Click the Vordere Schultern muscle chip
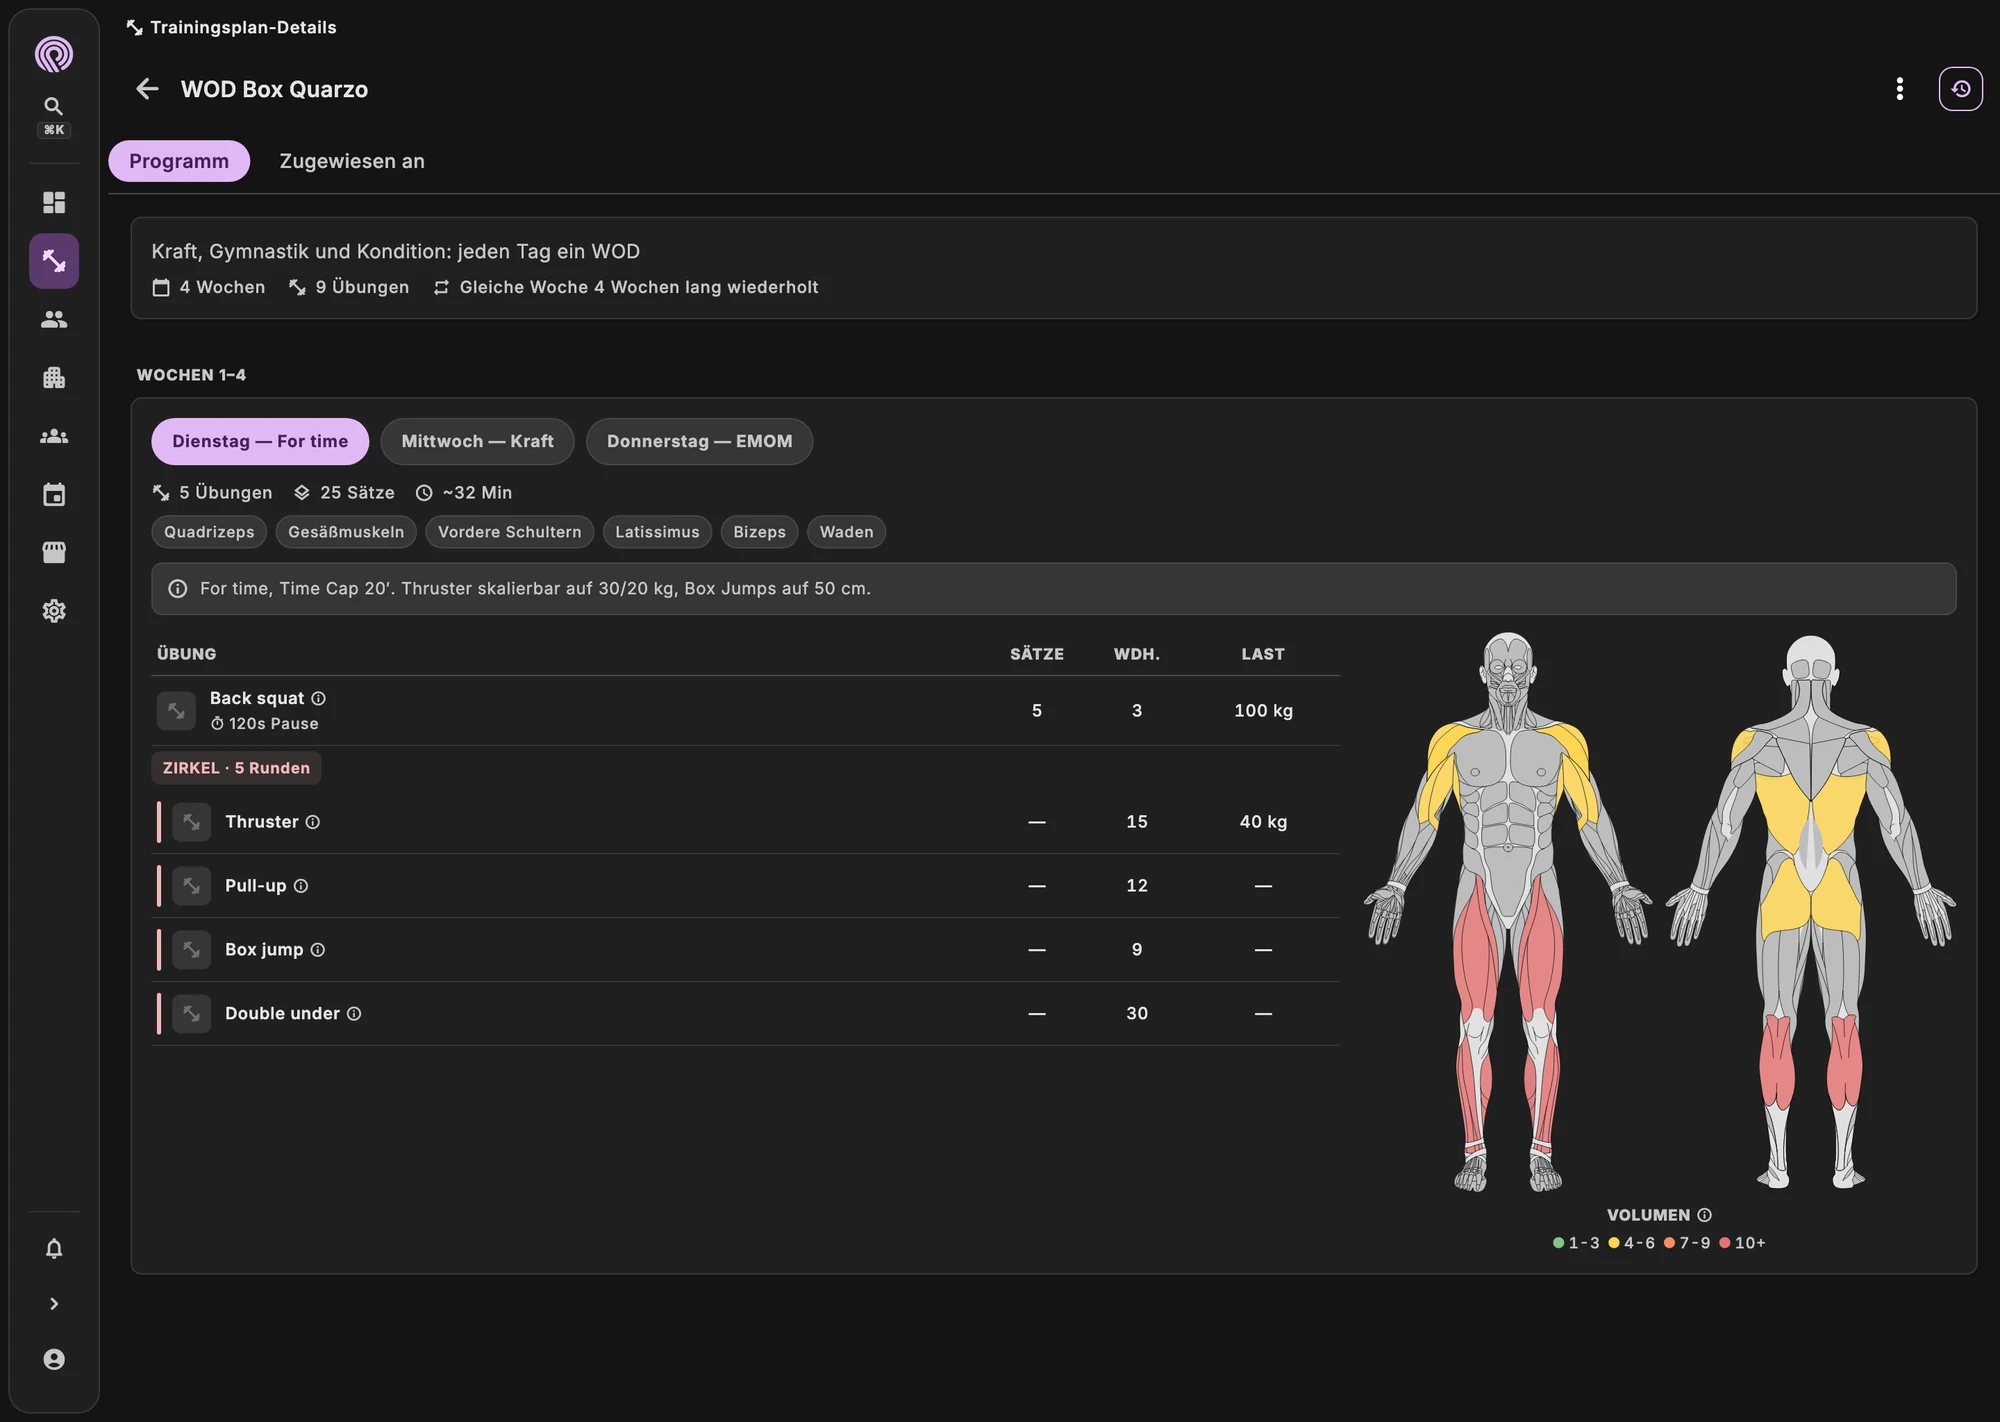 click(x=509, y=532)
